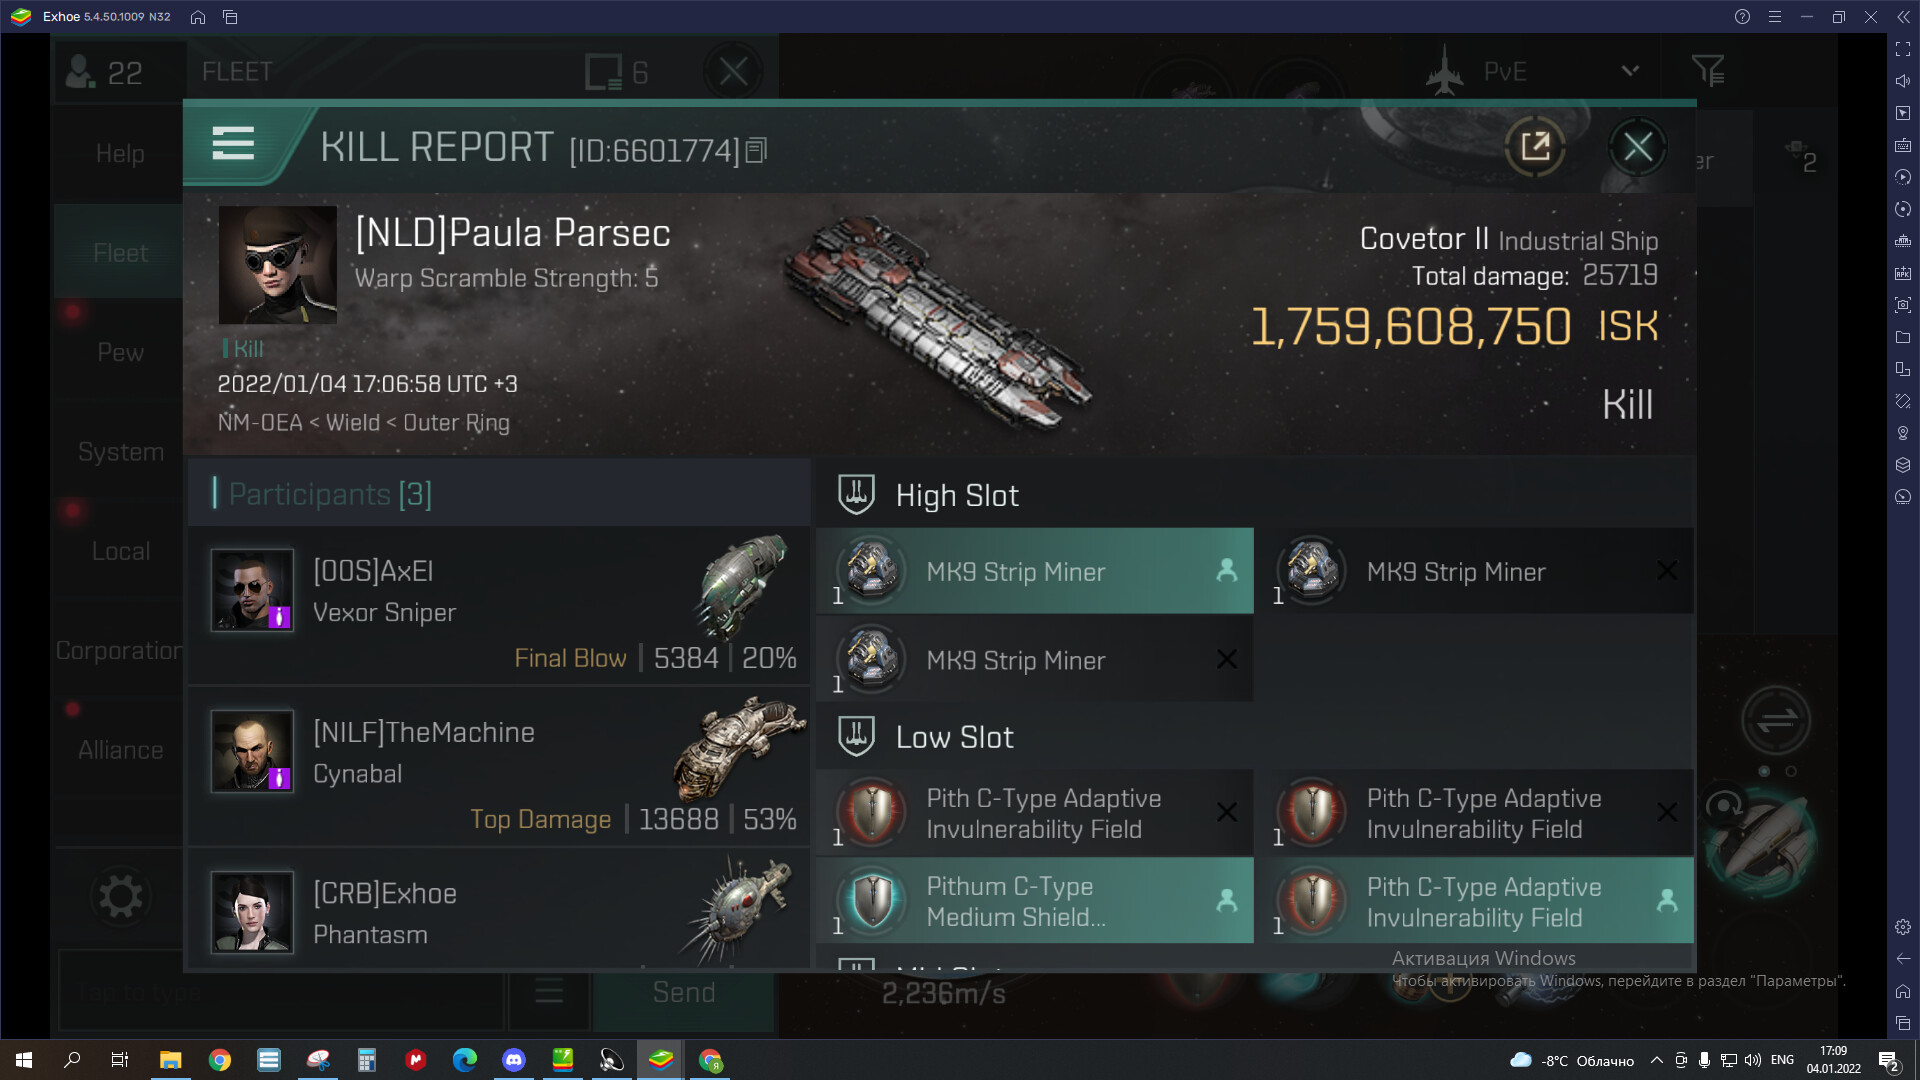
Task: Share the kill report externally
Action: (1535, 147)
